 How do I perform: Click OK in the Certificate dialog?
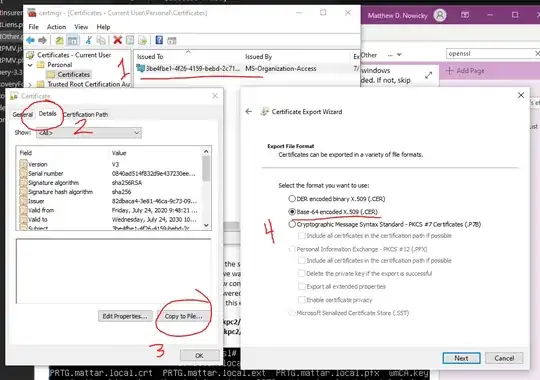click(199, 356)
